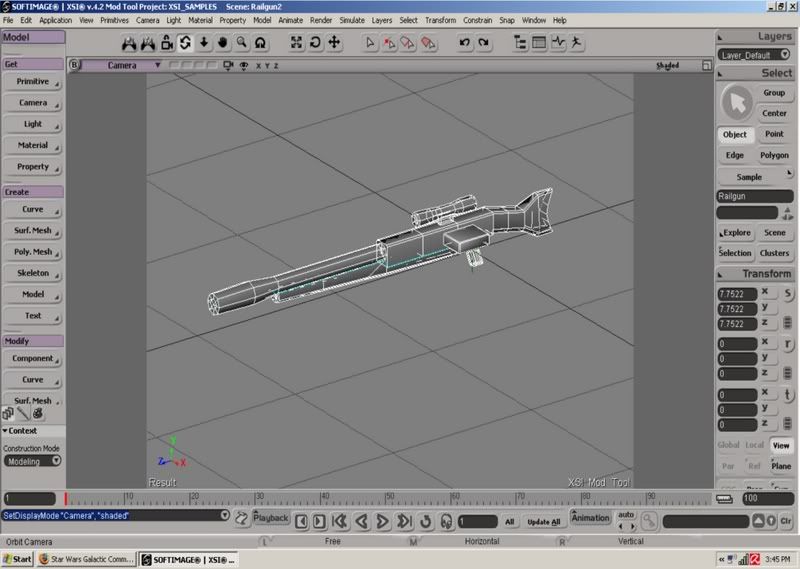Open the File menu
This screenshot has width=800, height=569.
tap(8, 20)
